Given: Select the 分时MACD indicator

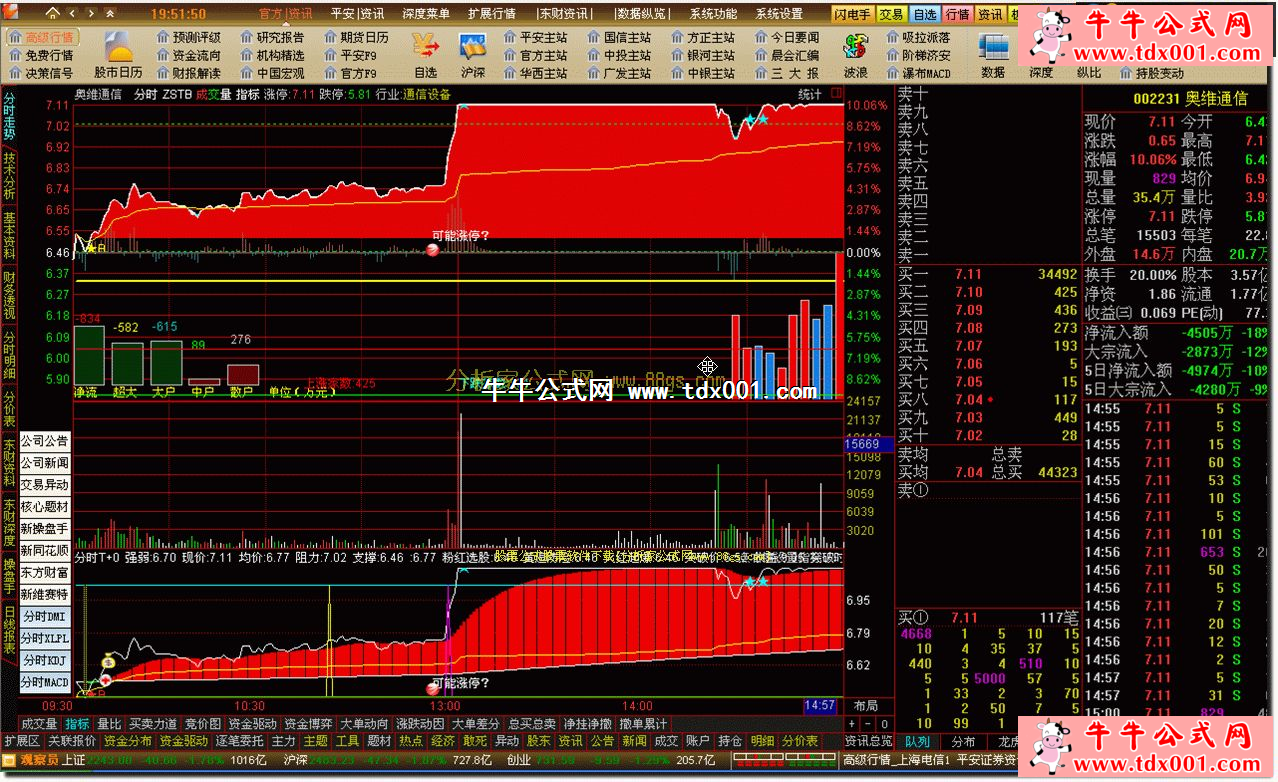Looking at the screenshot, I should 45,683.
